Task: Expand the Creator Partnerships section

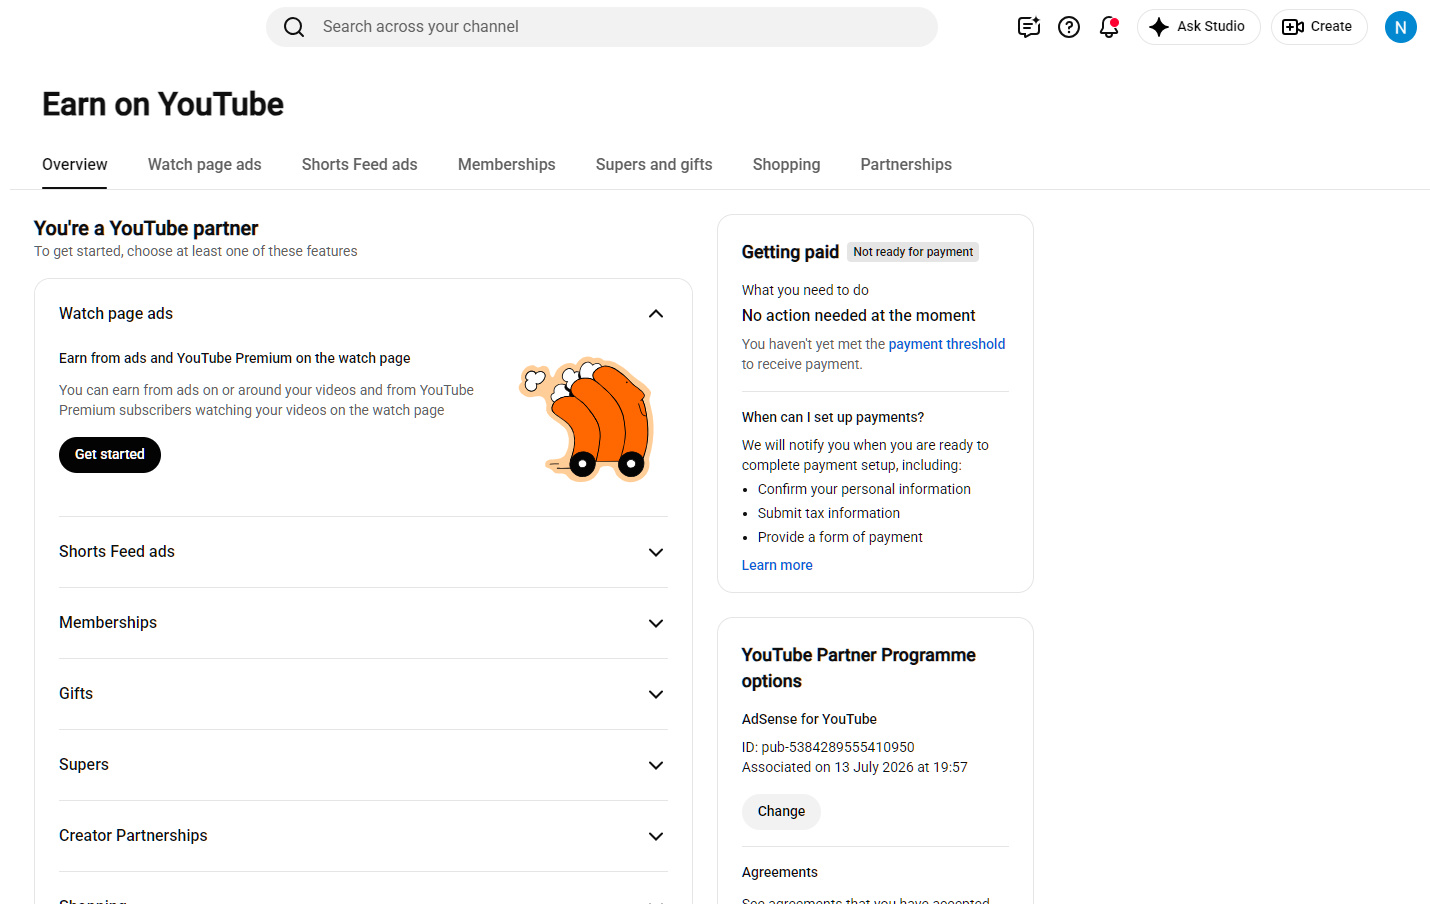Action: point(363,836)
